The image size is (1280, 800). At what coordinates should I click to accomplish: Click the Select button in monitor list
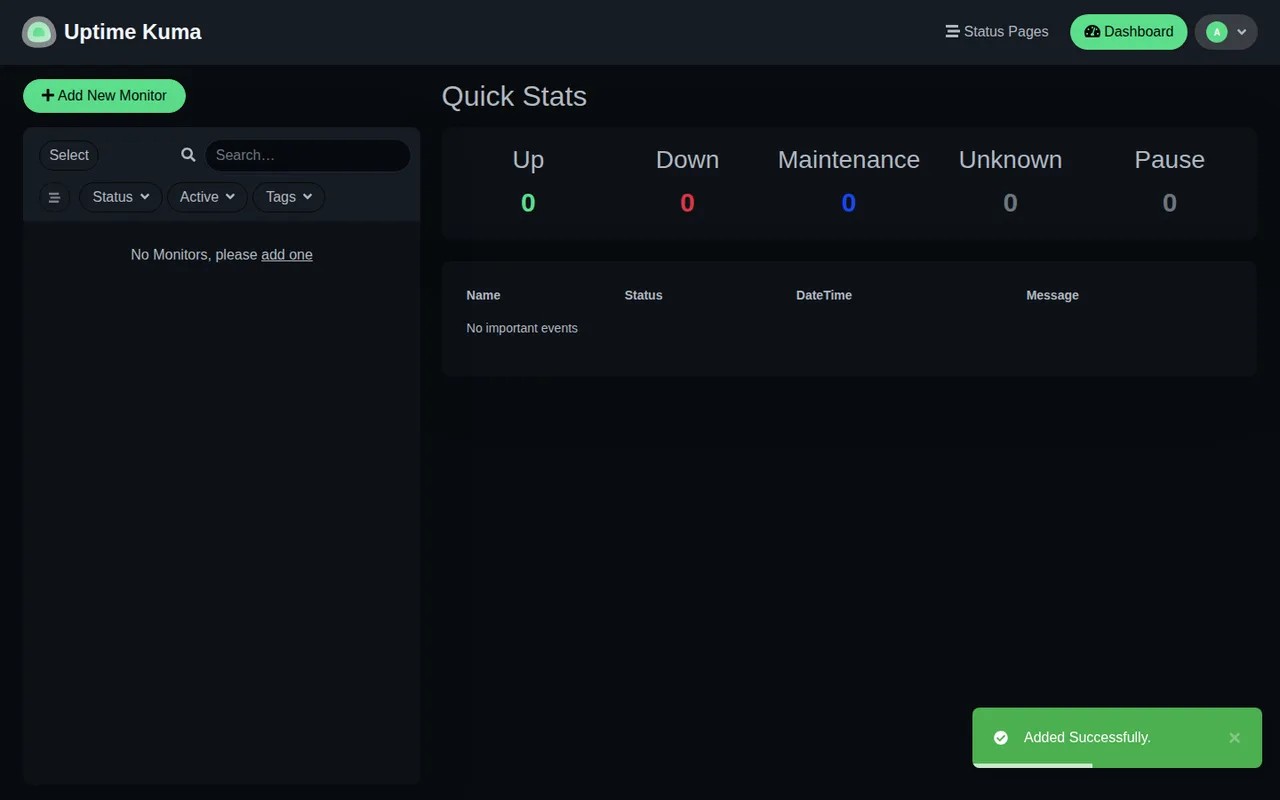69,155
